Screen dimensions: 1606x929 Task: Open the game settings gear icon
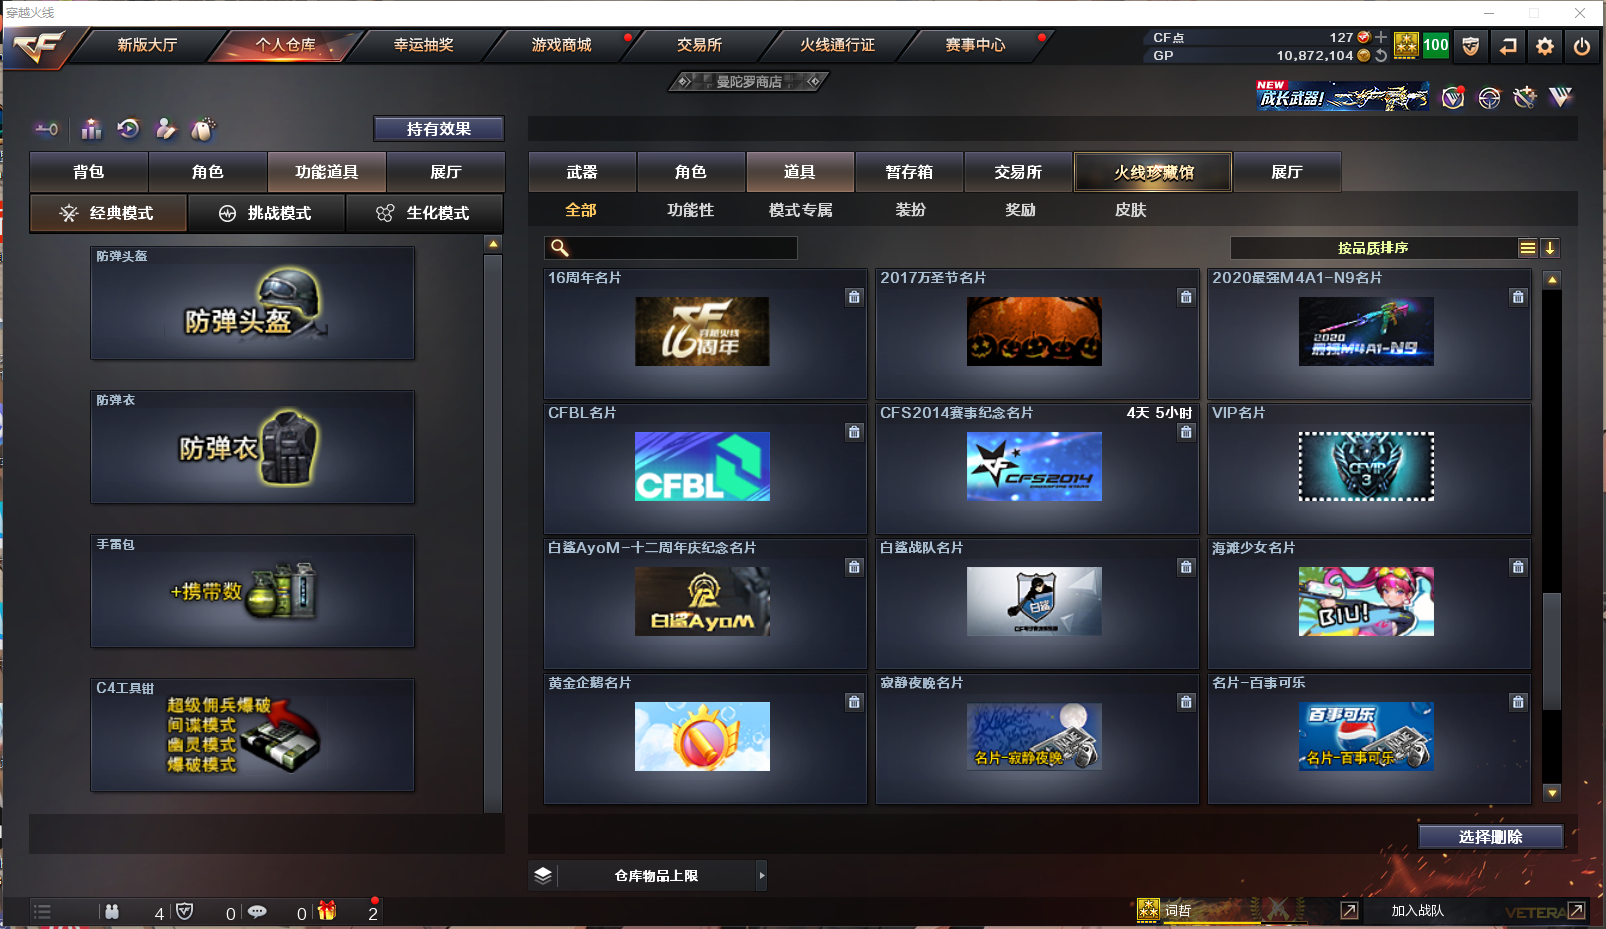pyautogui.click(x=1545, y=46)
